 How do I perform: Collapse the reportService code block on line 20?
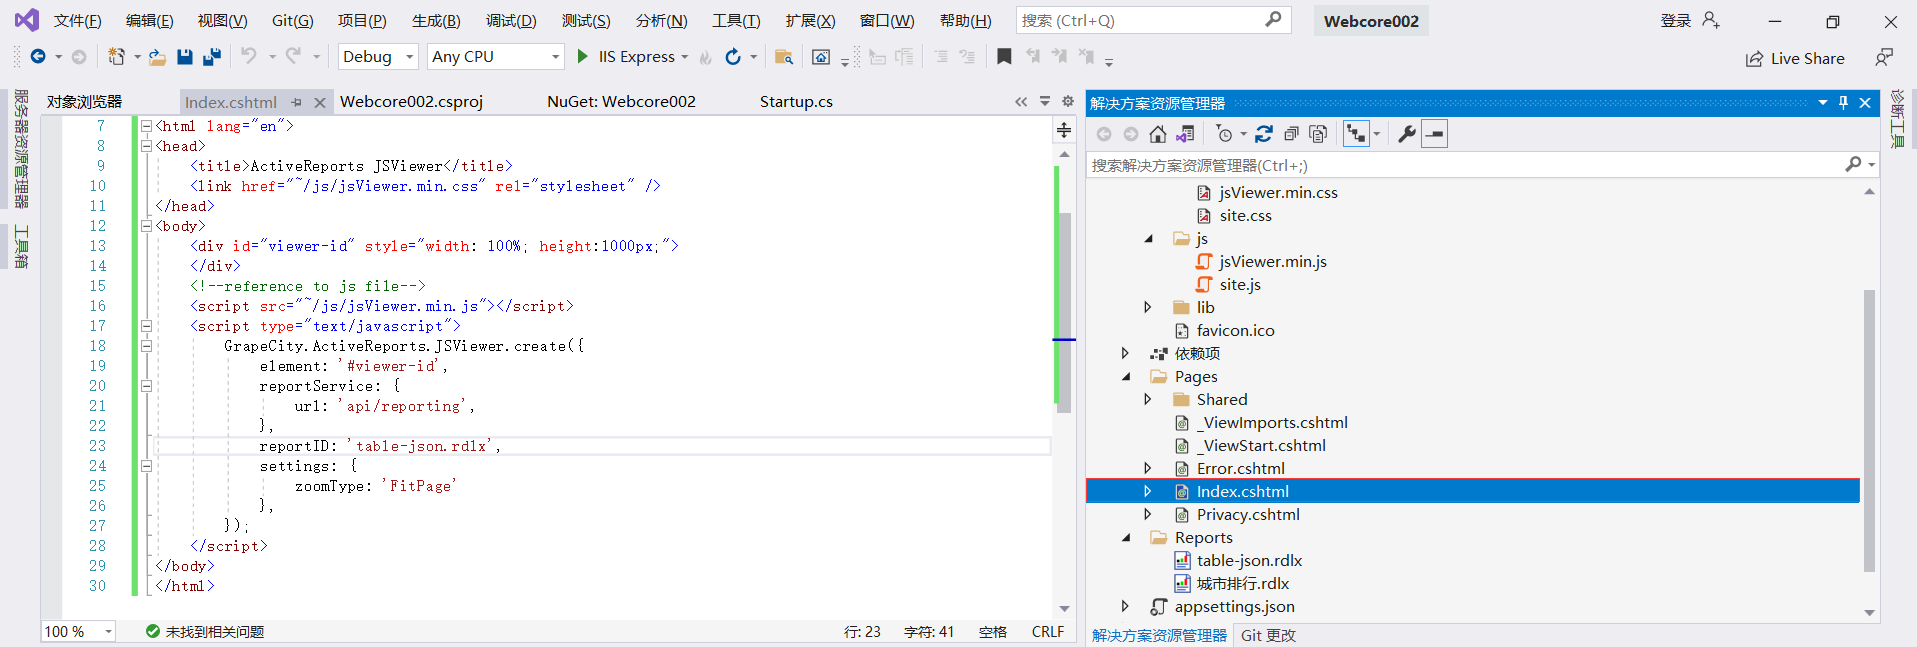click(x=146, y=386)
